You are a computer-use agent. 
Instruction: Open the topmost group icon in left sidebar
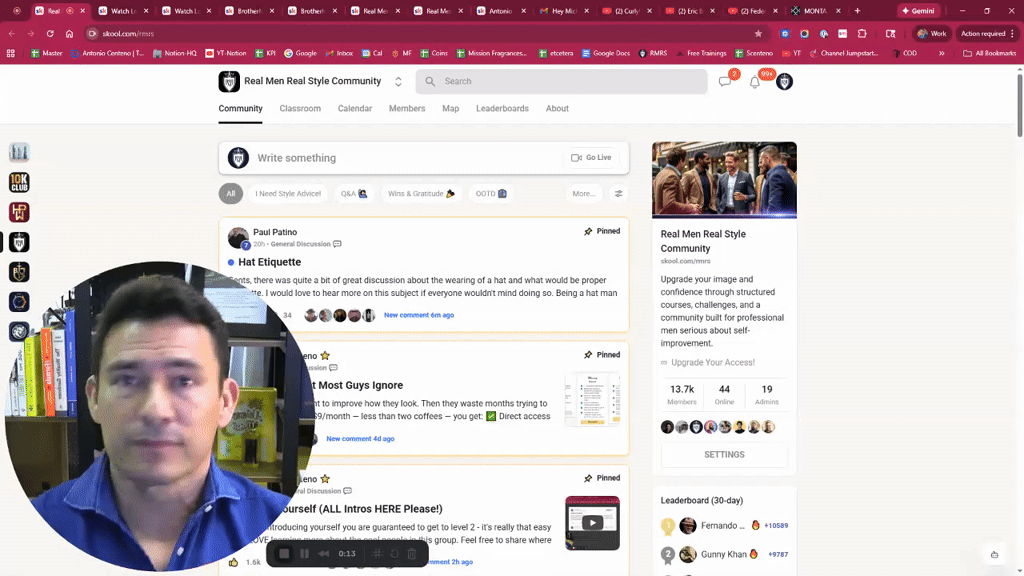(19, 152)
